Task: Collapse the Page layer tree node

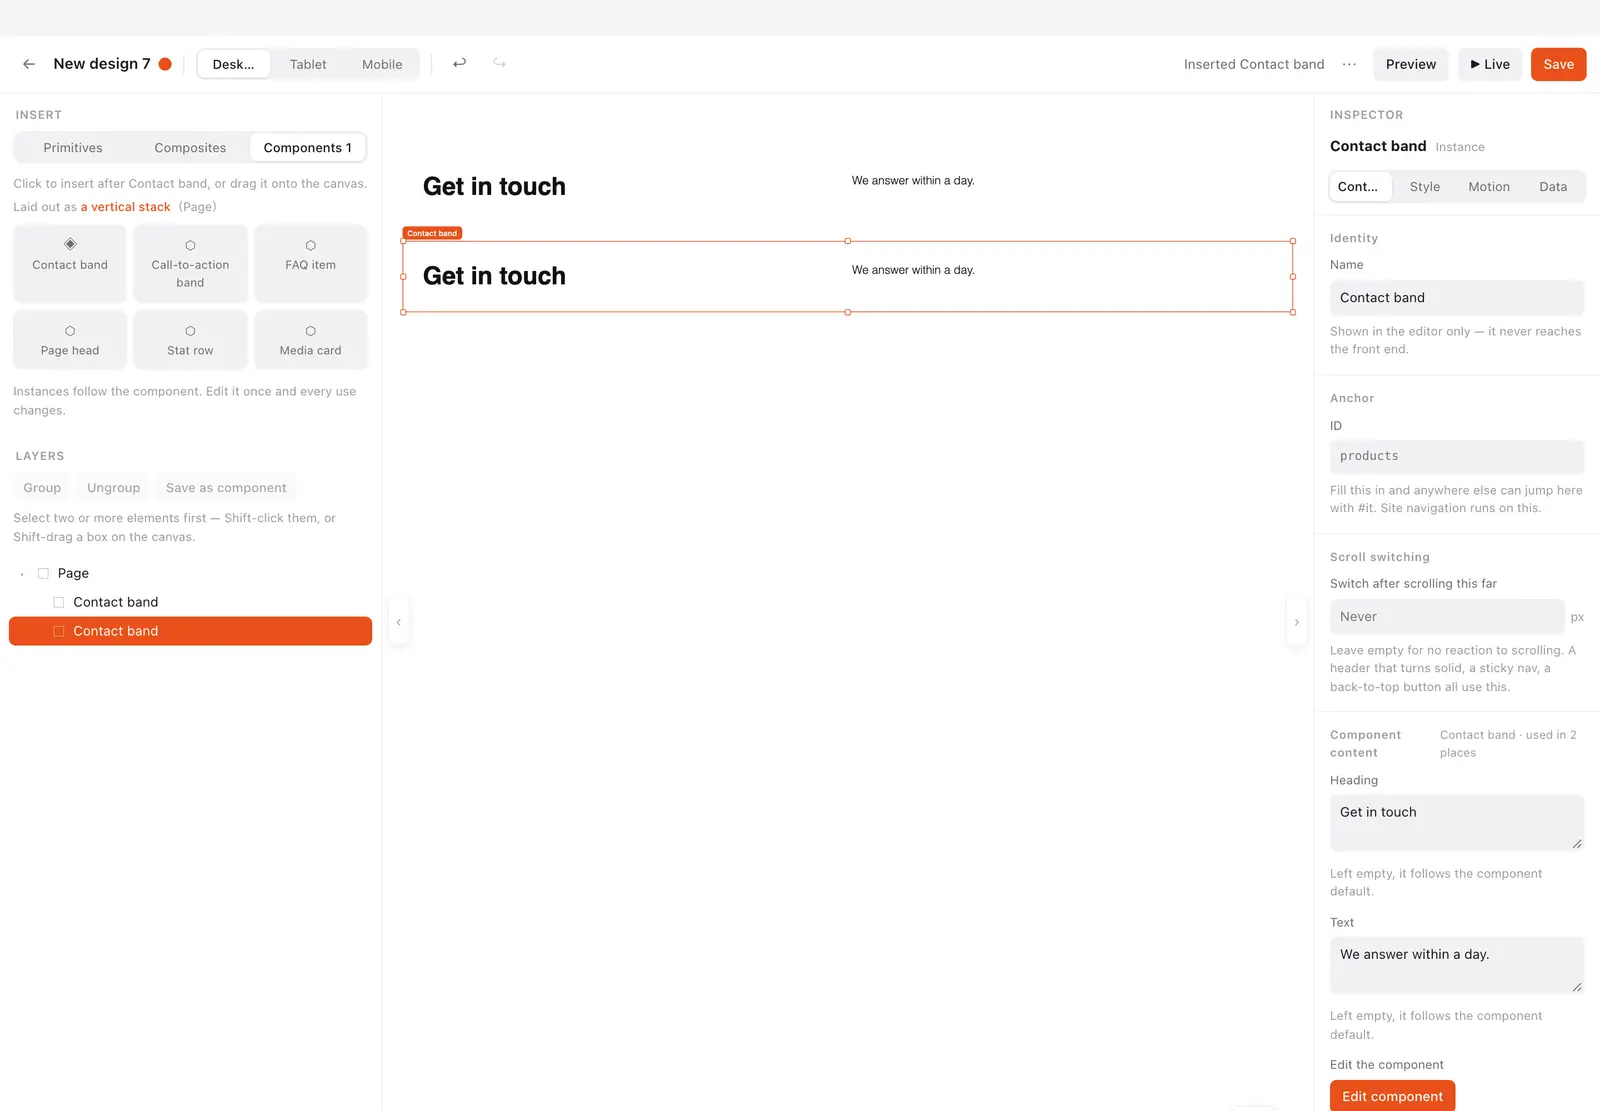Action: point(22,574)
